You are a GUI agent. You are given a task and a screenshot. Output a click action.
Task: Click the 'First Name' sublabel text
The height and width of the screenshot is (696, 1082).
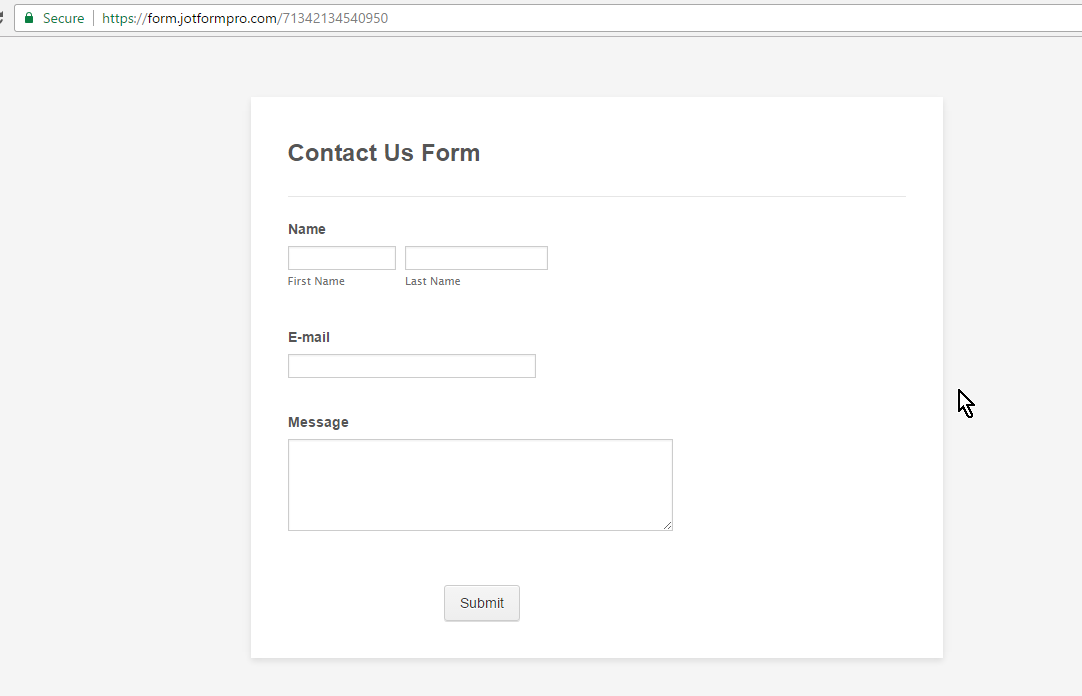click(x=316, y=282)
